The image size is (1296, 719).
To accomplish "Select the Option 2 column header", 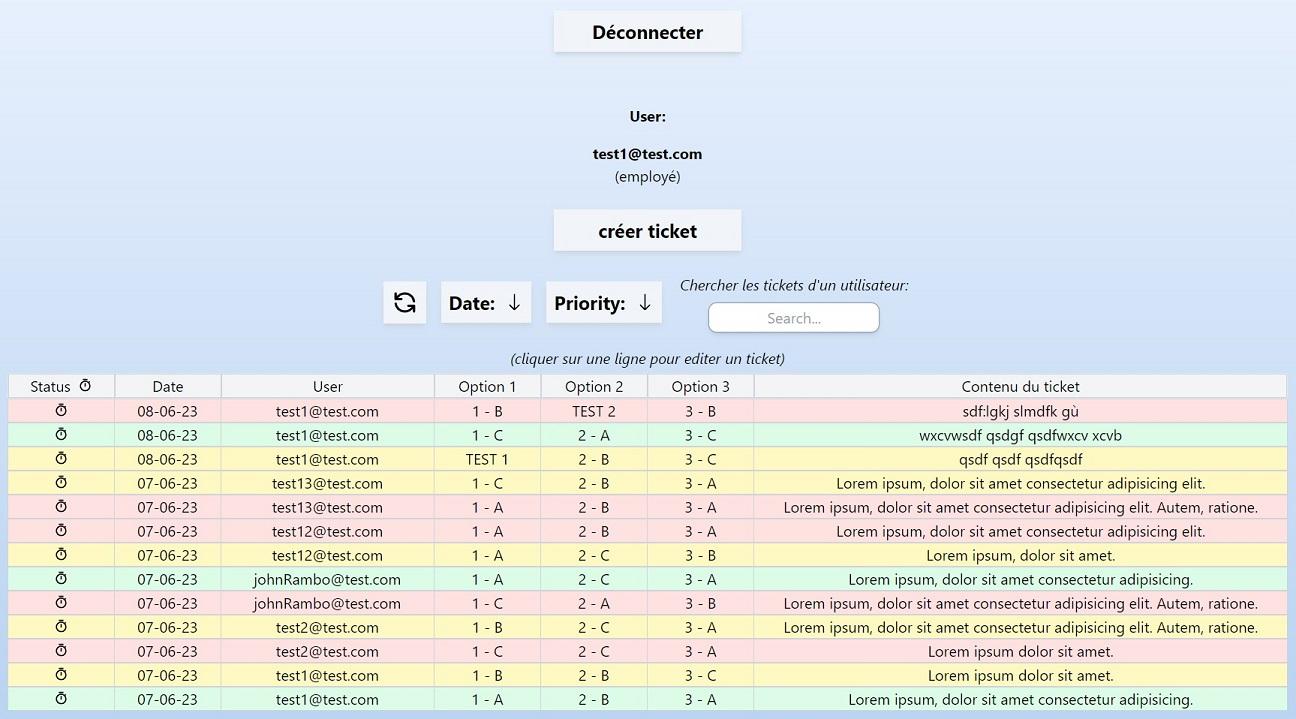I will click(594, 386).
